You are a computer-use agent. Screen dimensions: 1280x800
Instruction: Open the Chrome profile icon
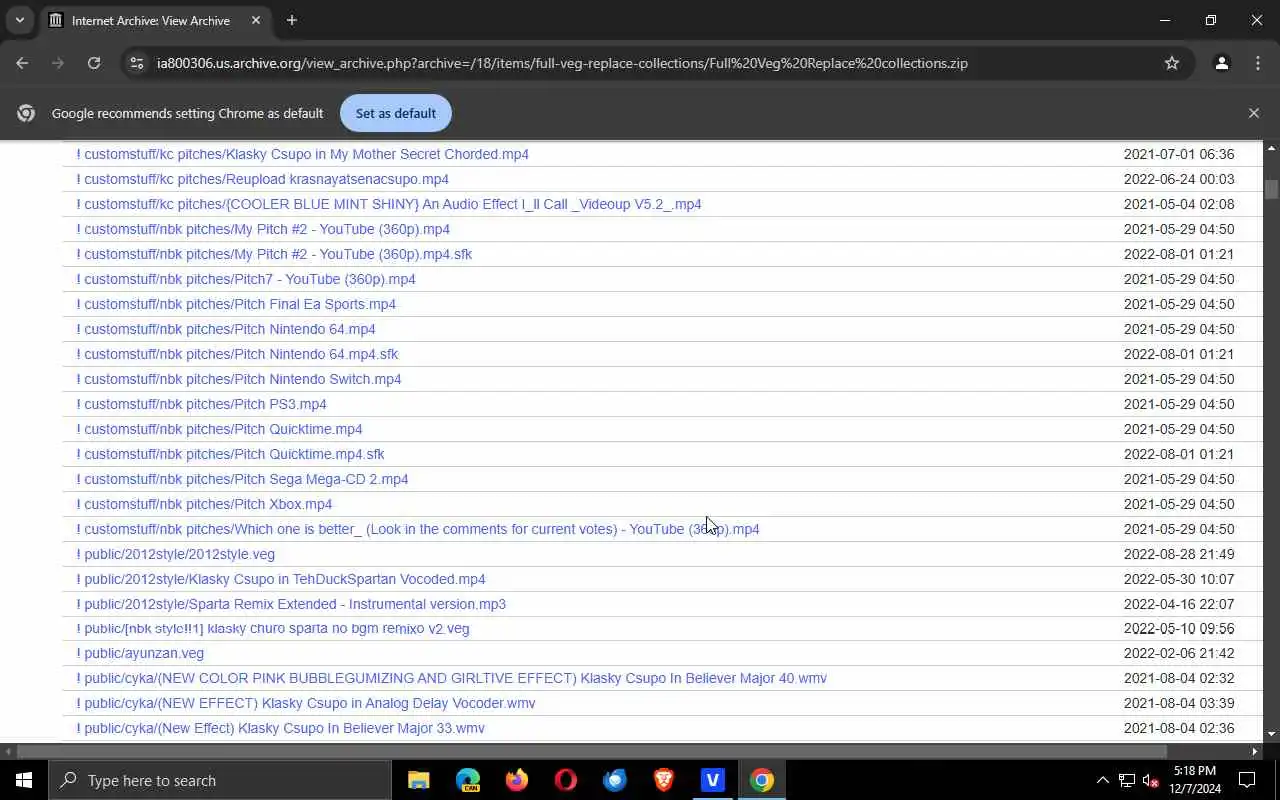1221,63
